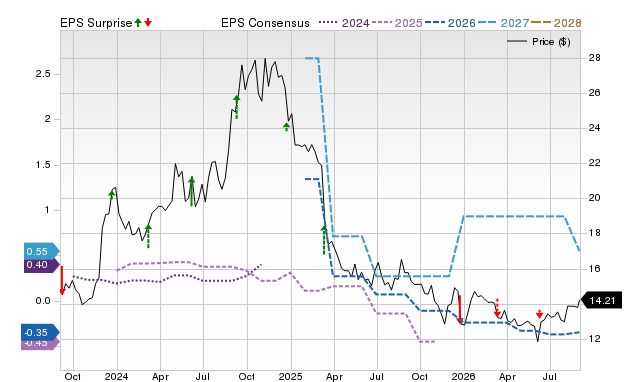Select the dashed green arrow in March 2024
640x382 pixels.
pos(148,236)
